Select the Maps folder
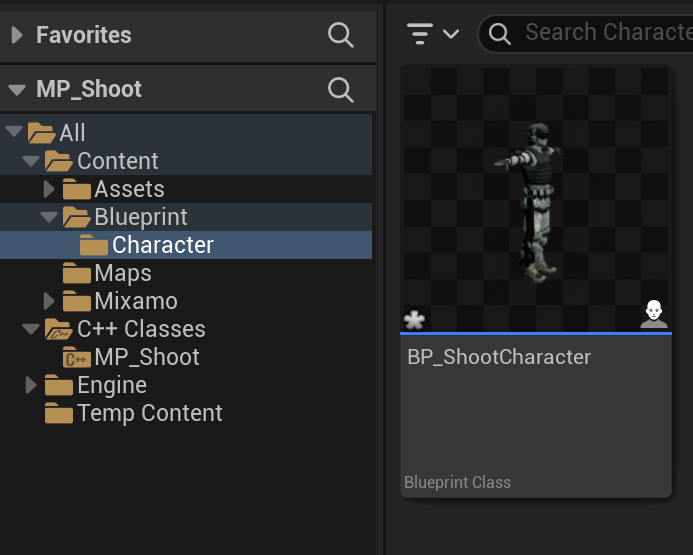The image size is (693, 555). click(122, 273)
